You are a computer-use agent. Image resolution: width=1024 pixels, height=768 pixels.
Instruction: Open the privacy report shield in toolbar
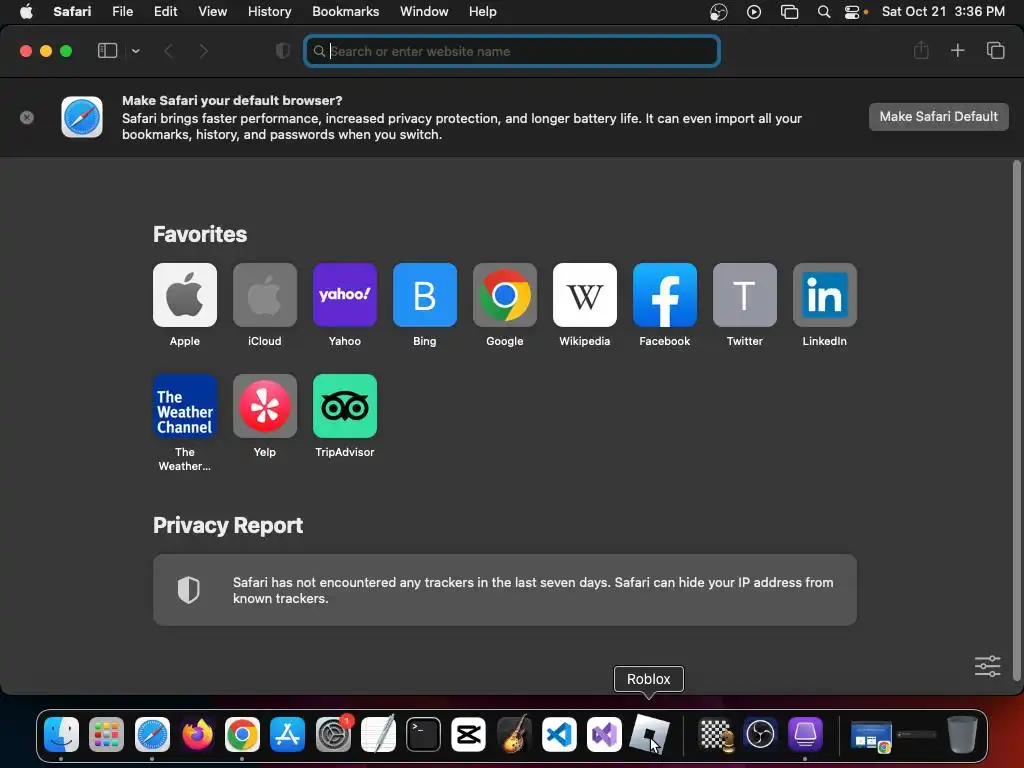point(283,51)
